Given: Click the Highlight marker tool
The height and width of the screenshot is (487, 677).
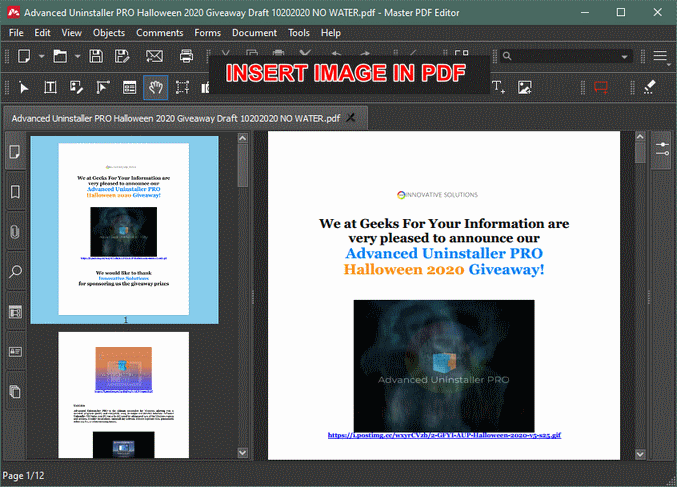Looking at the screenshot, I should [649, 87].
